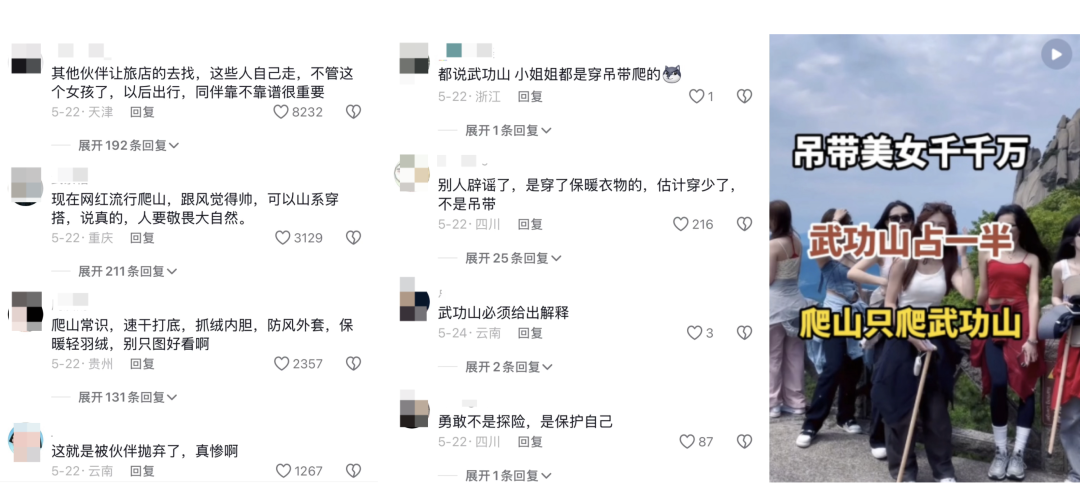Expand 展开131条回复
The height and width of the screenshot is (484, 1080).
point(127,397)
